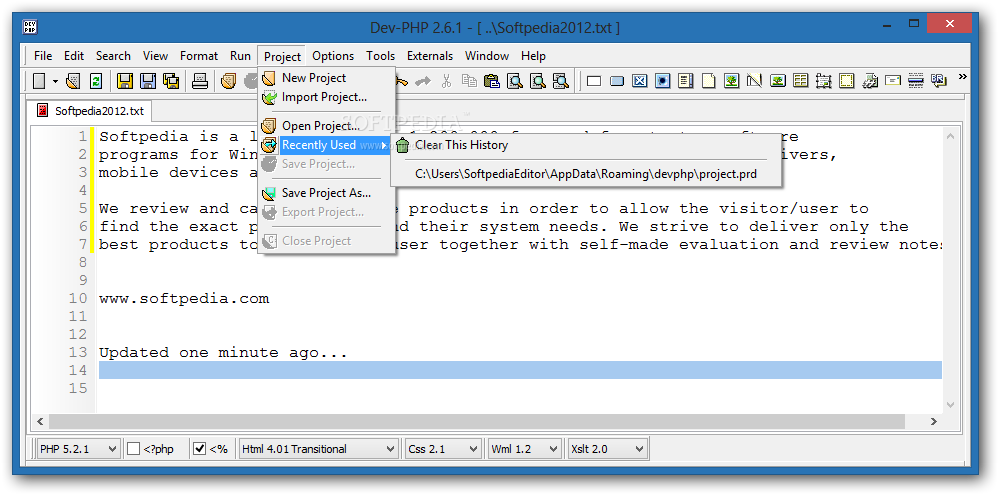Image resolution: width=999 pixels, height=495 pixels.
Task: Open the Css 2.1 dropdown
Action: pyautogui.click(x=443, y=448)
